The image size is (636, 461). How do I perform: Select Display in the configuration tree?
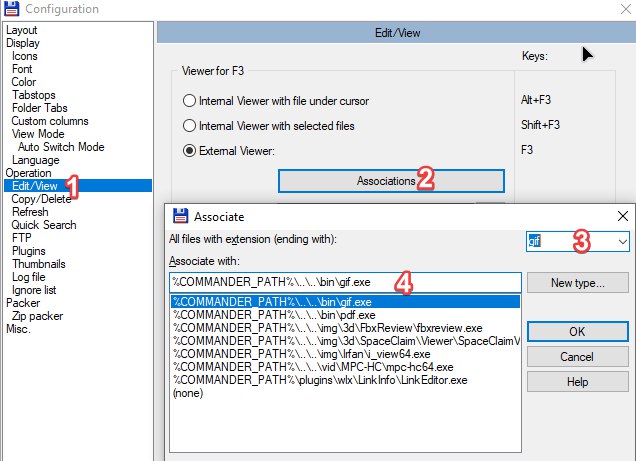point(23,43)
